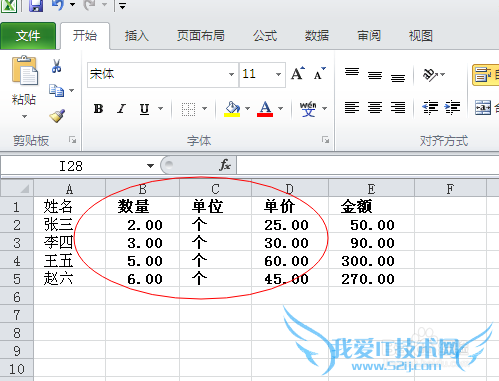Open the phonetic guide dropdown arrow
This screenshot has width=499, height=381.
click(325, 109)
